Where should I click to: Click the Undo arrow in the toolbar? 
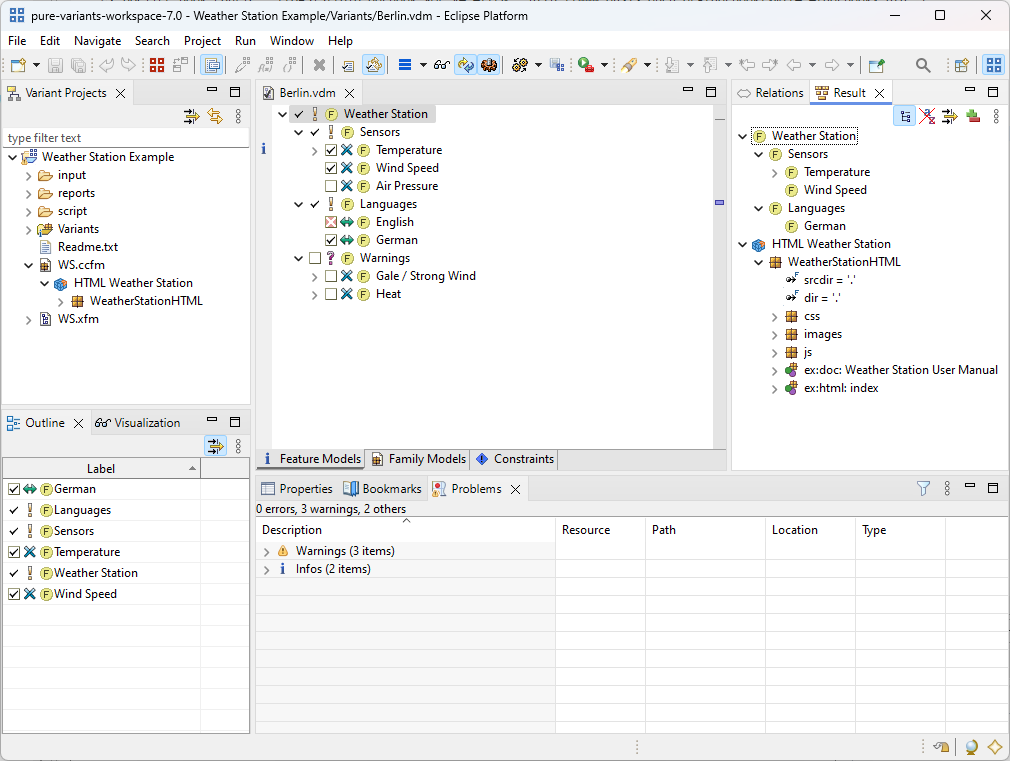click(x=106, y=64)
